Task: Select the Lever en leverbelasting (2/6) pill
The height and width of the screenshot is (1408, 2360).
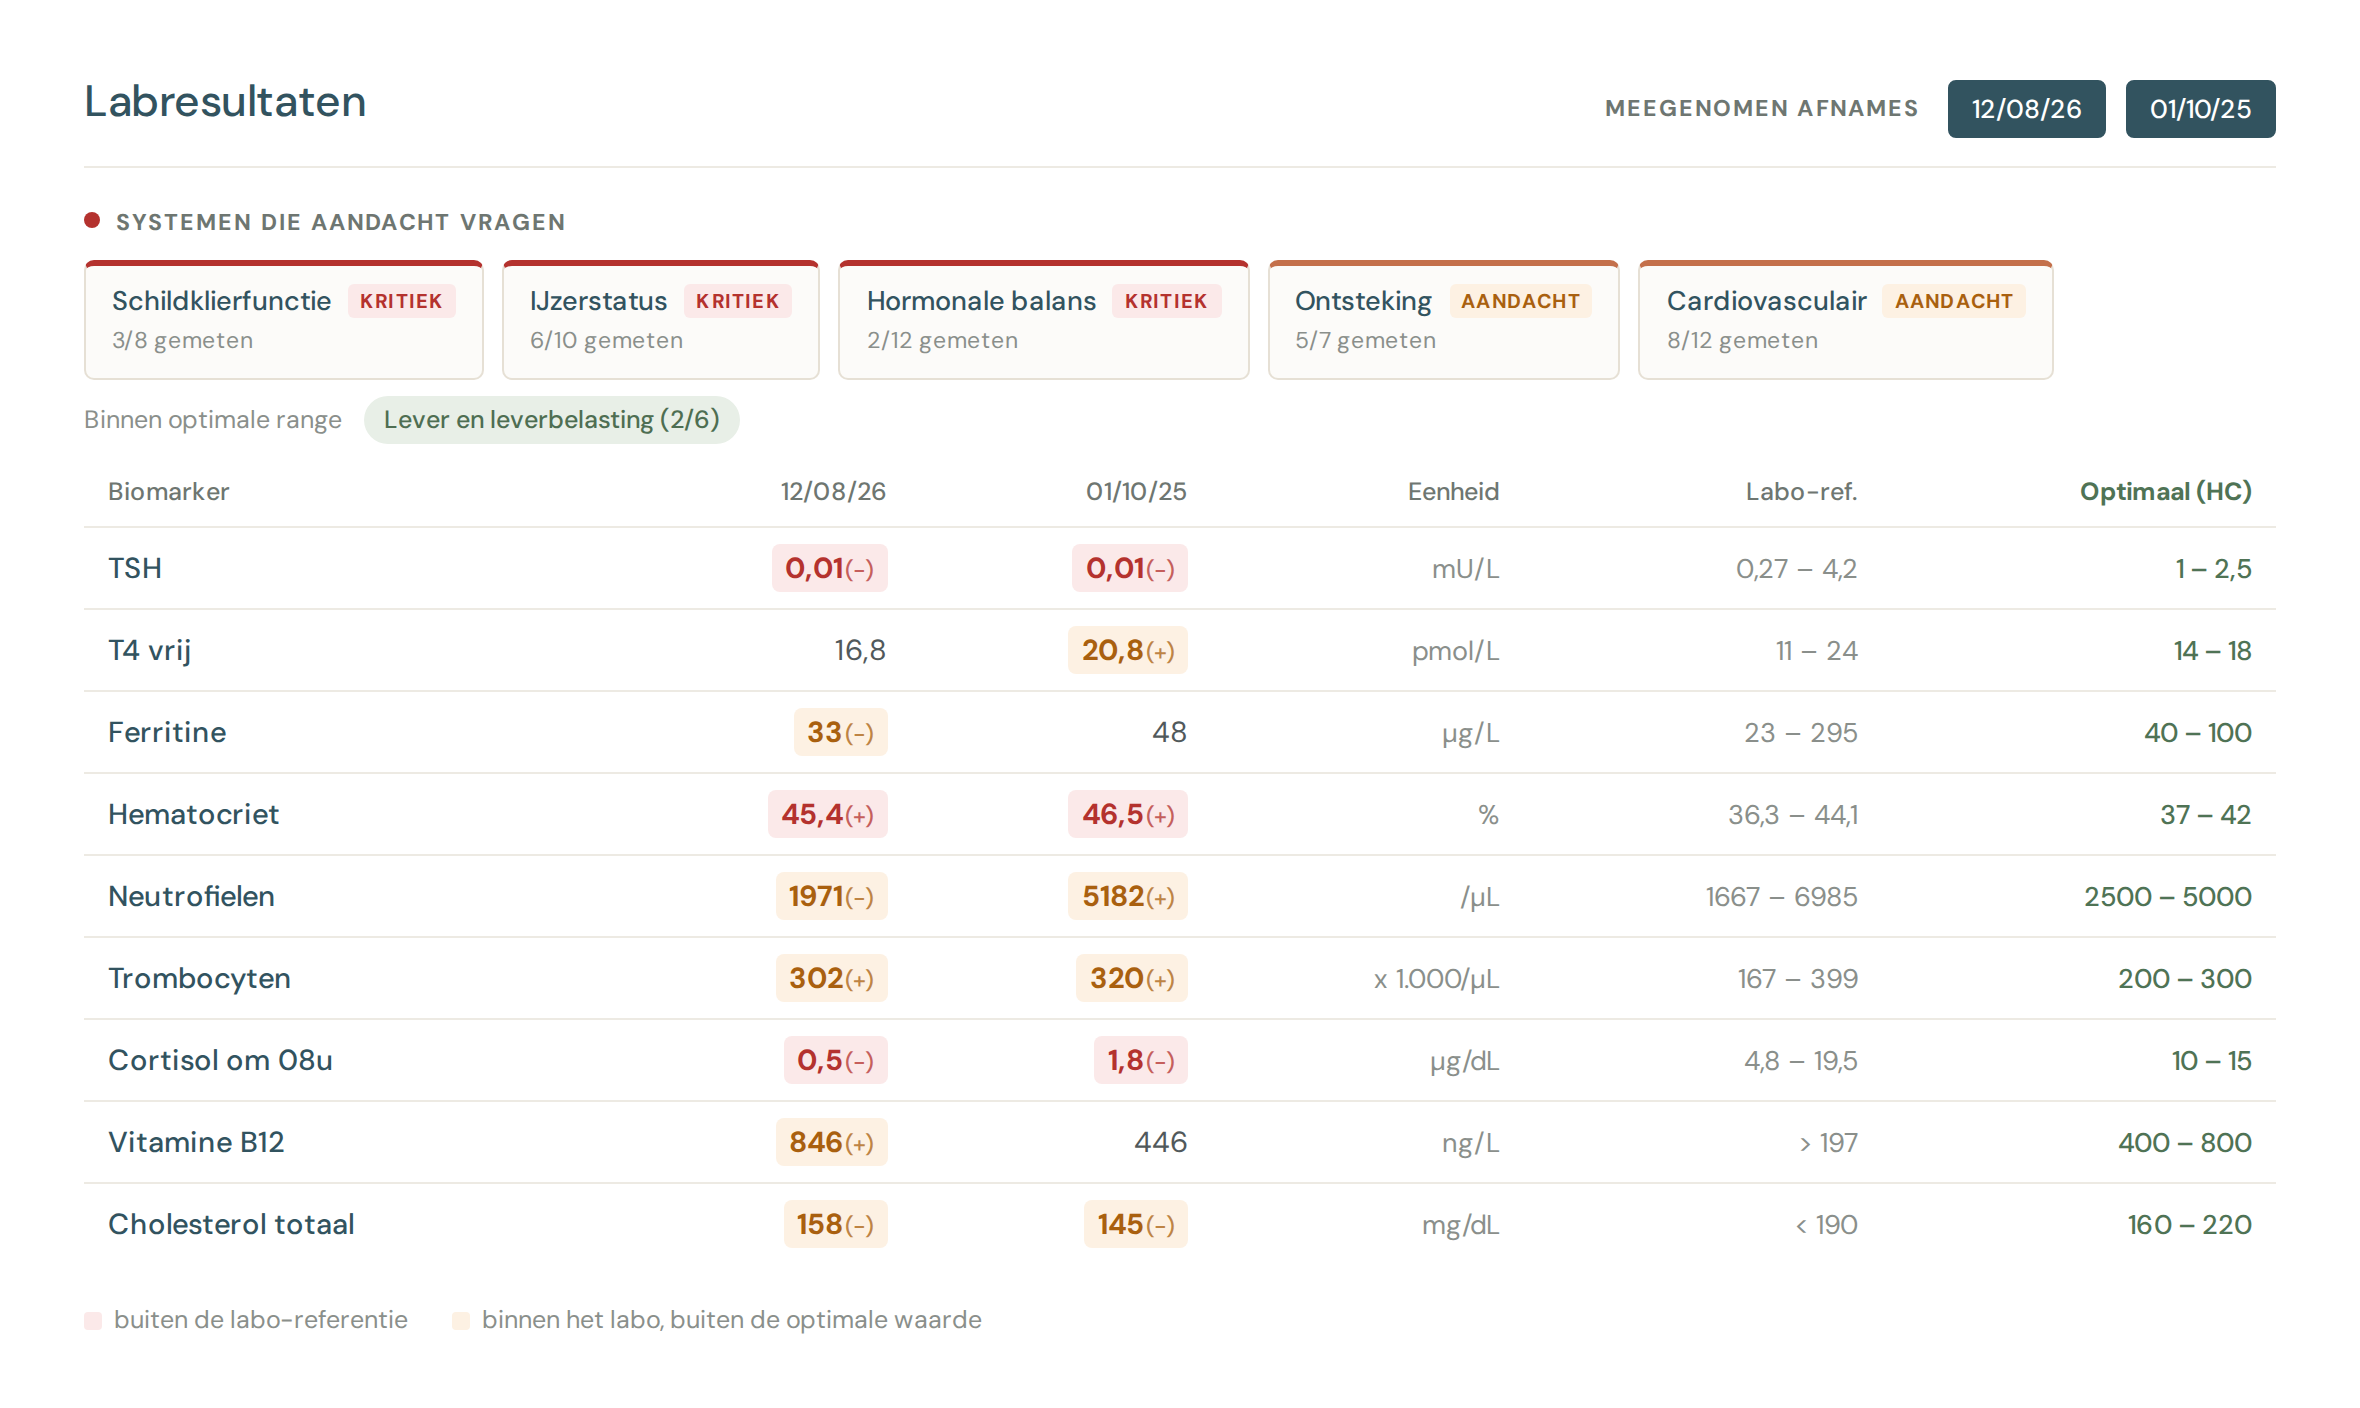Action: (552, 420)
